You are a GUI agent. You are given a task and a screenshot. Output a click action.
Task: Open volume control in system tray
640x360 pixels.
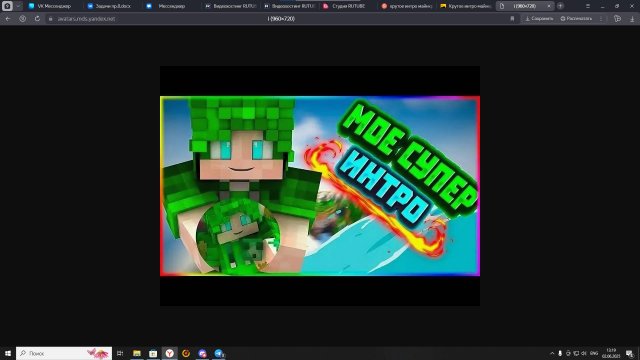(x=584, y=353)
